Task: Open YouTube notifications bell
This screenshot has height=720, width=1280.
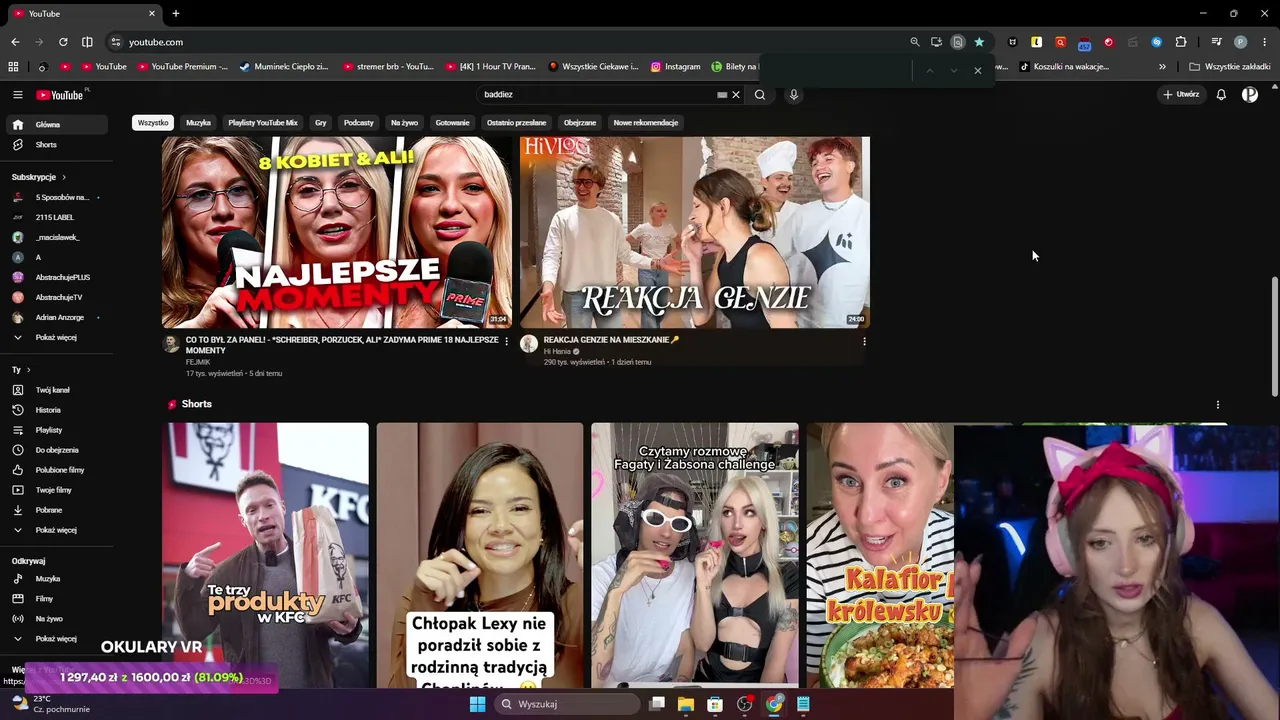Action: (x=1221, y=95)
